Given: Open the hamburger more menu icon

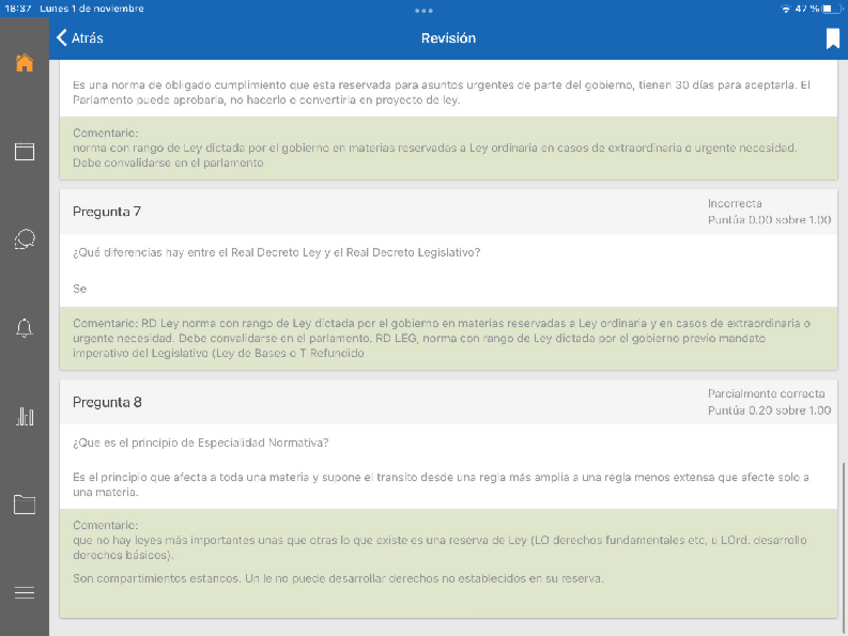Looking at the screenshot, I should point(24,592).
